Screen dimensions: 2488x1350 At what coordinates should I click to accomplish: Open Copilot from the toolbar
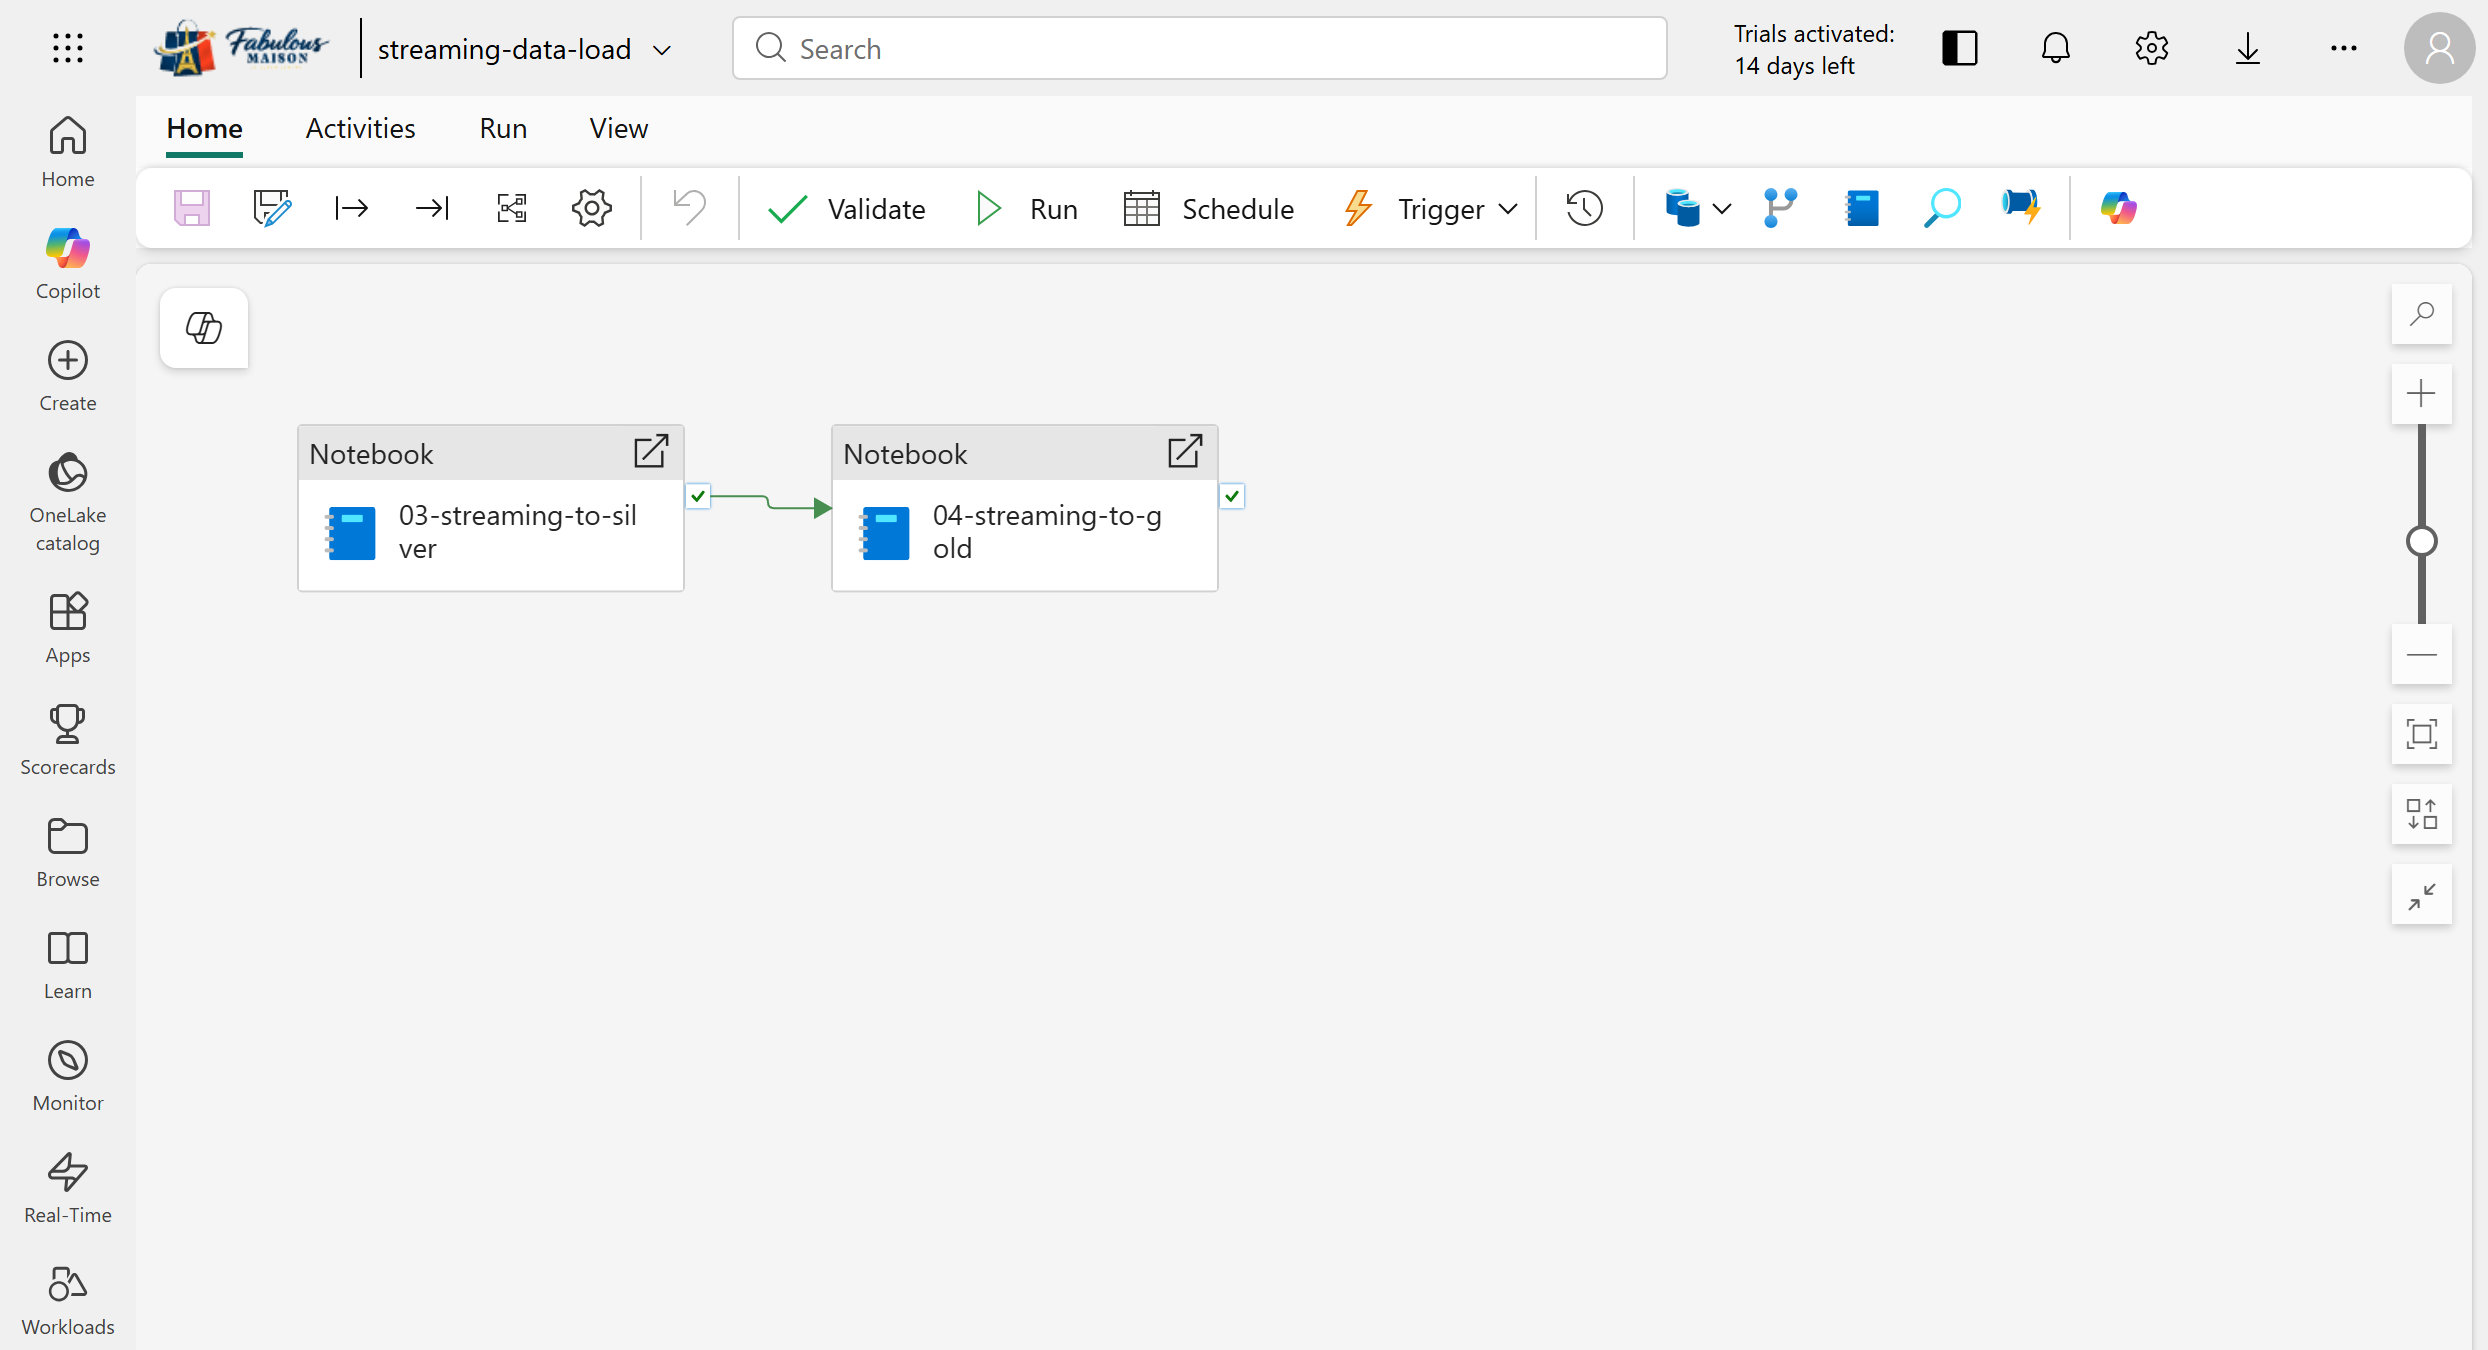[x=2118, y=208]
